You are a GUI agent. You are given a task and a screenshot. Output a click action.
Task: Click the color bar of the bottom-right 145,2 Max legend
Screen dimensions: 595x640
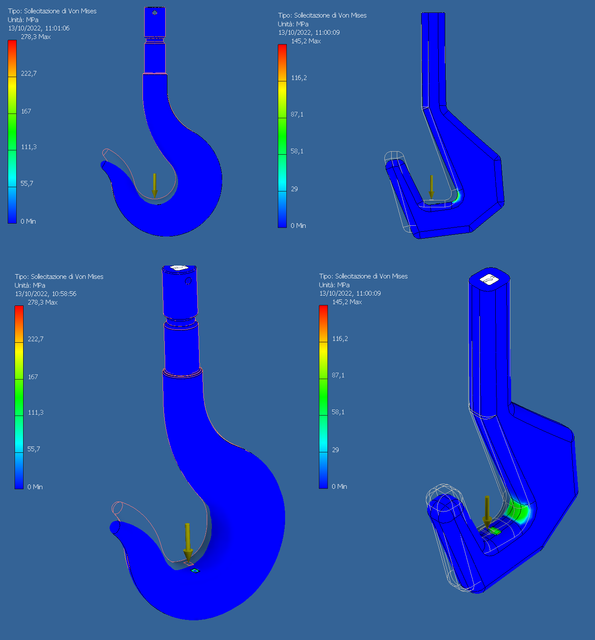click(x=323, y=397)
